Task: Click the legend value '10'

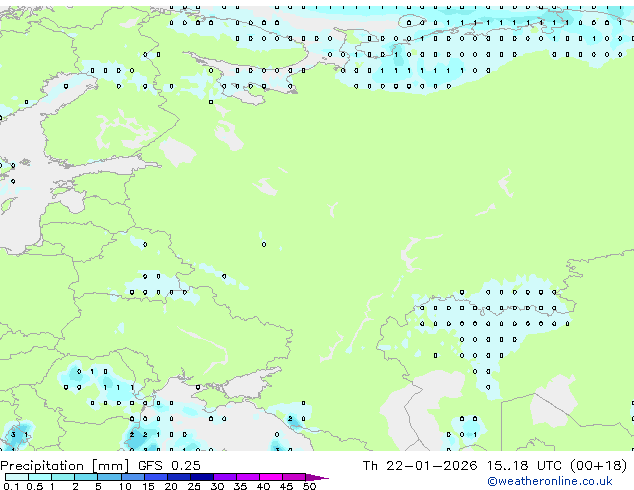Action: point(125,486)
